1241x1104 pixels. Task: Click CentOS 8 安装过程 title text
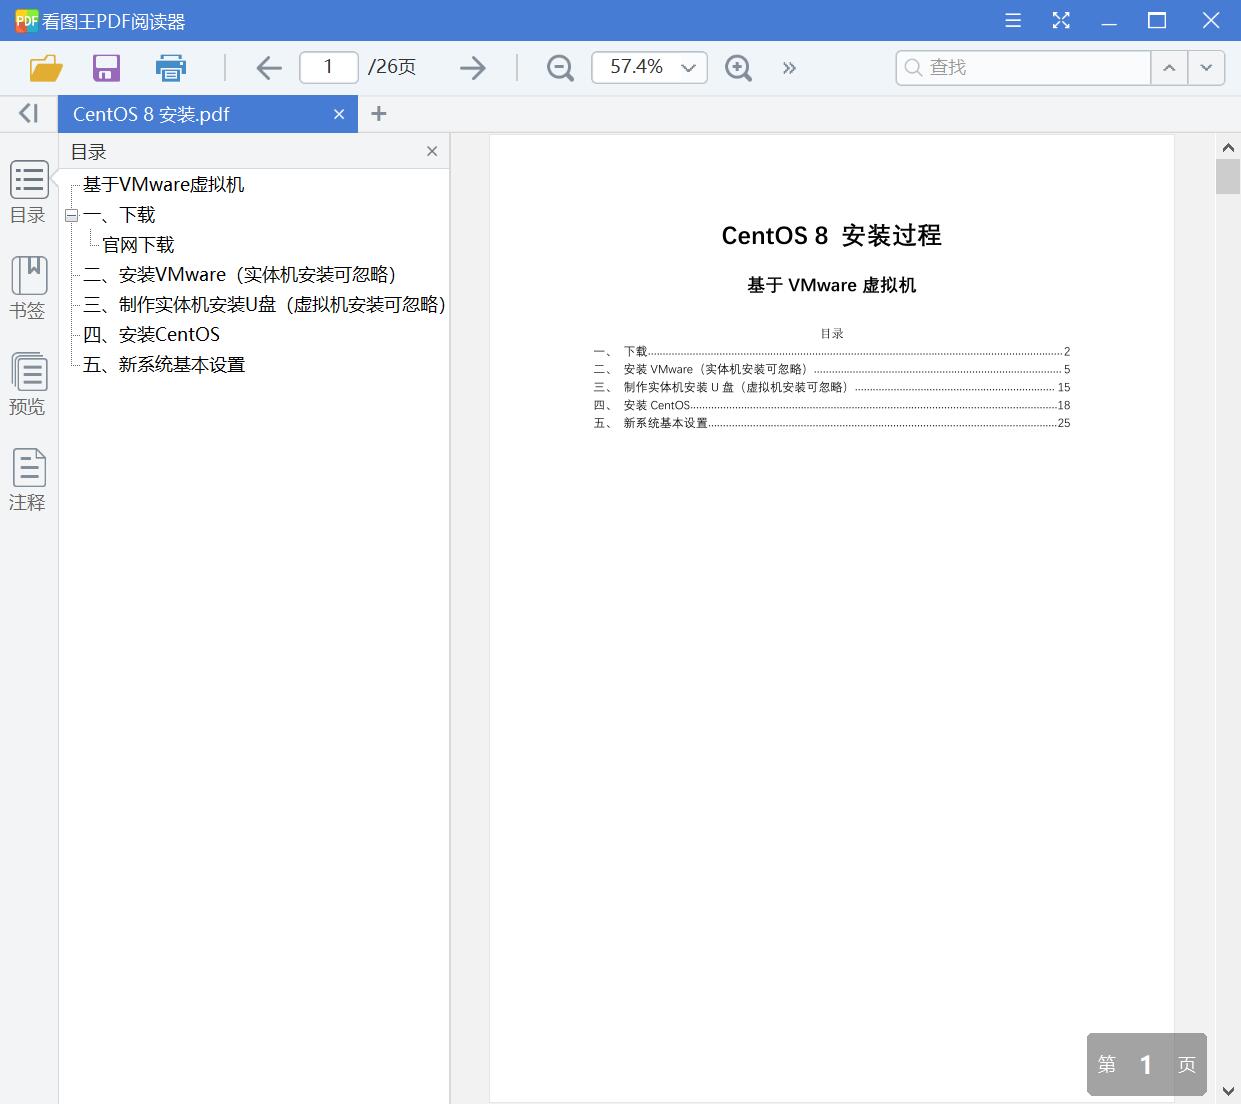pos(831,235)
